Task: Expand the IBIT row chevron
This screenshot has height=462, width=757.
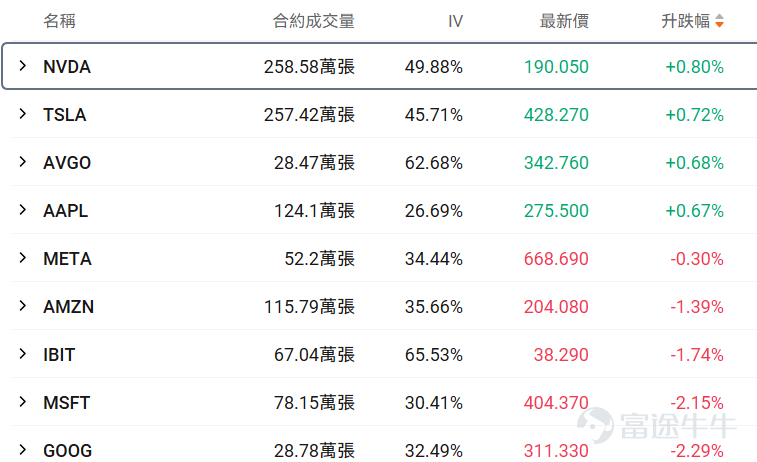Action: pyautogui.click(x=23, y=354)
